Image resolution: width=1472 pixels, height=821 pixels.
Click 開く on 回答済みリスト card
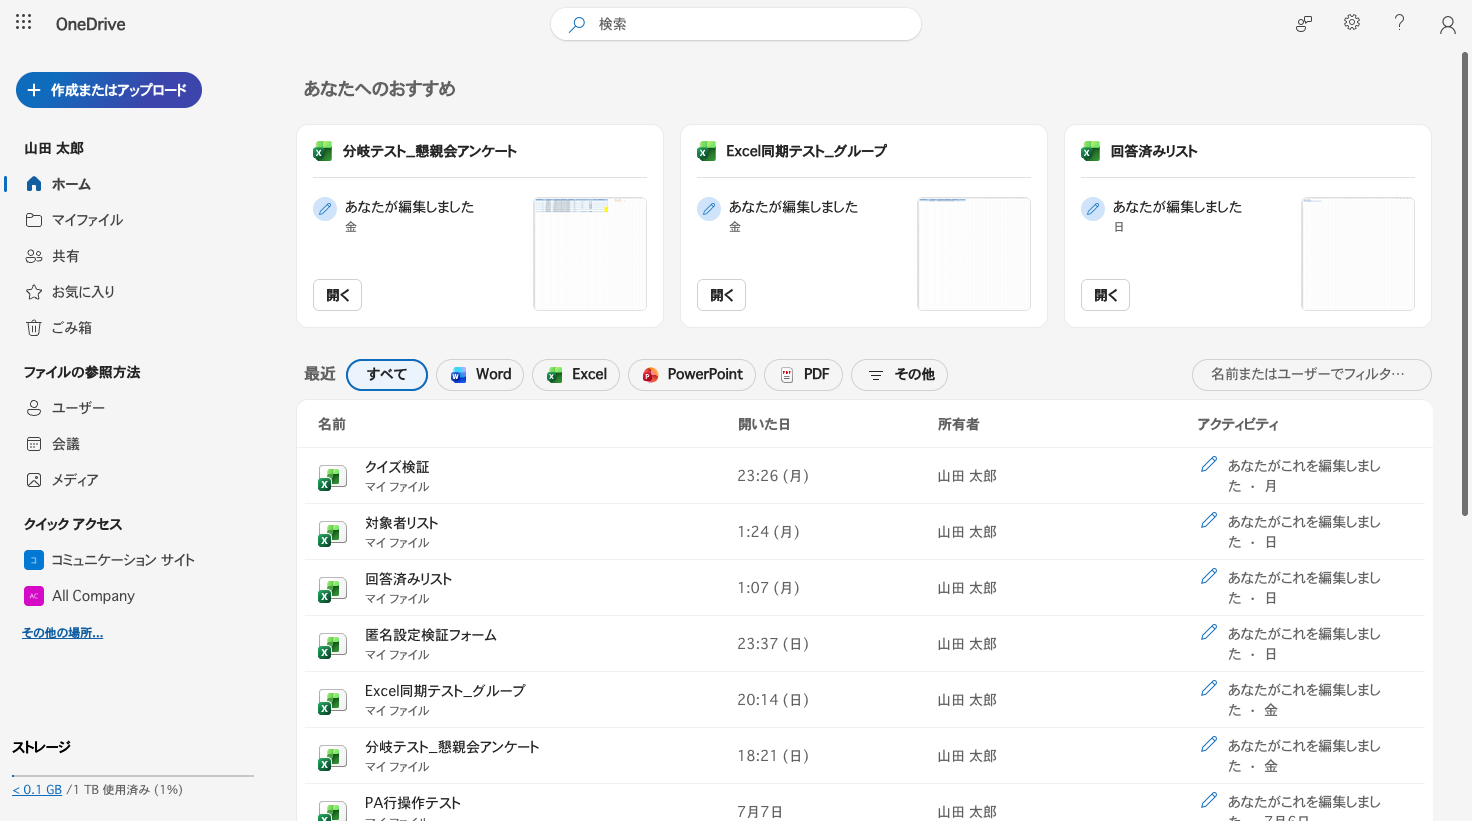pyautogui.click(x=1106, y=295)
